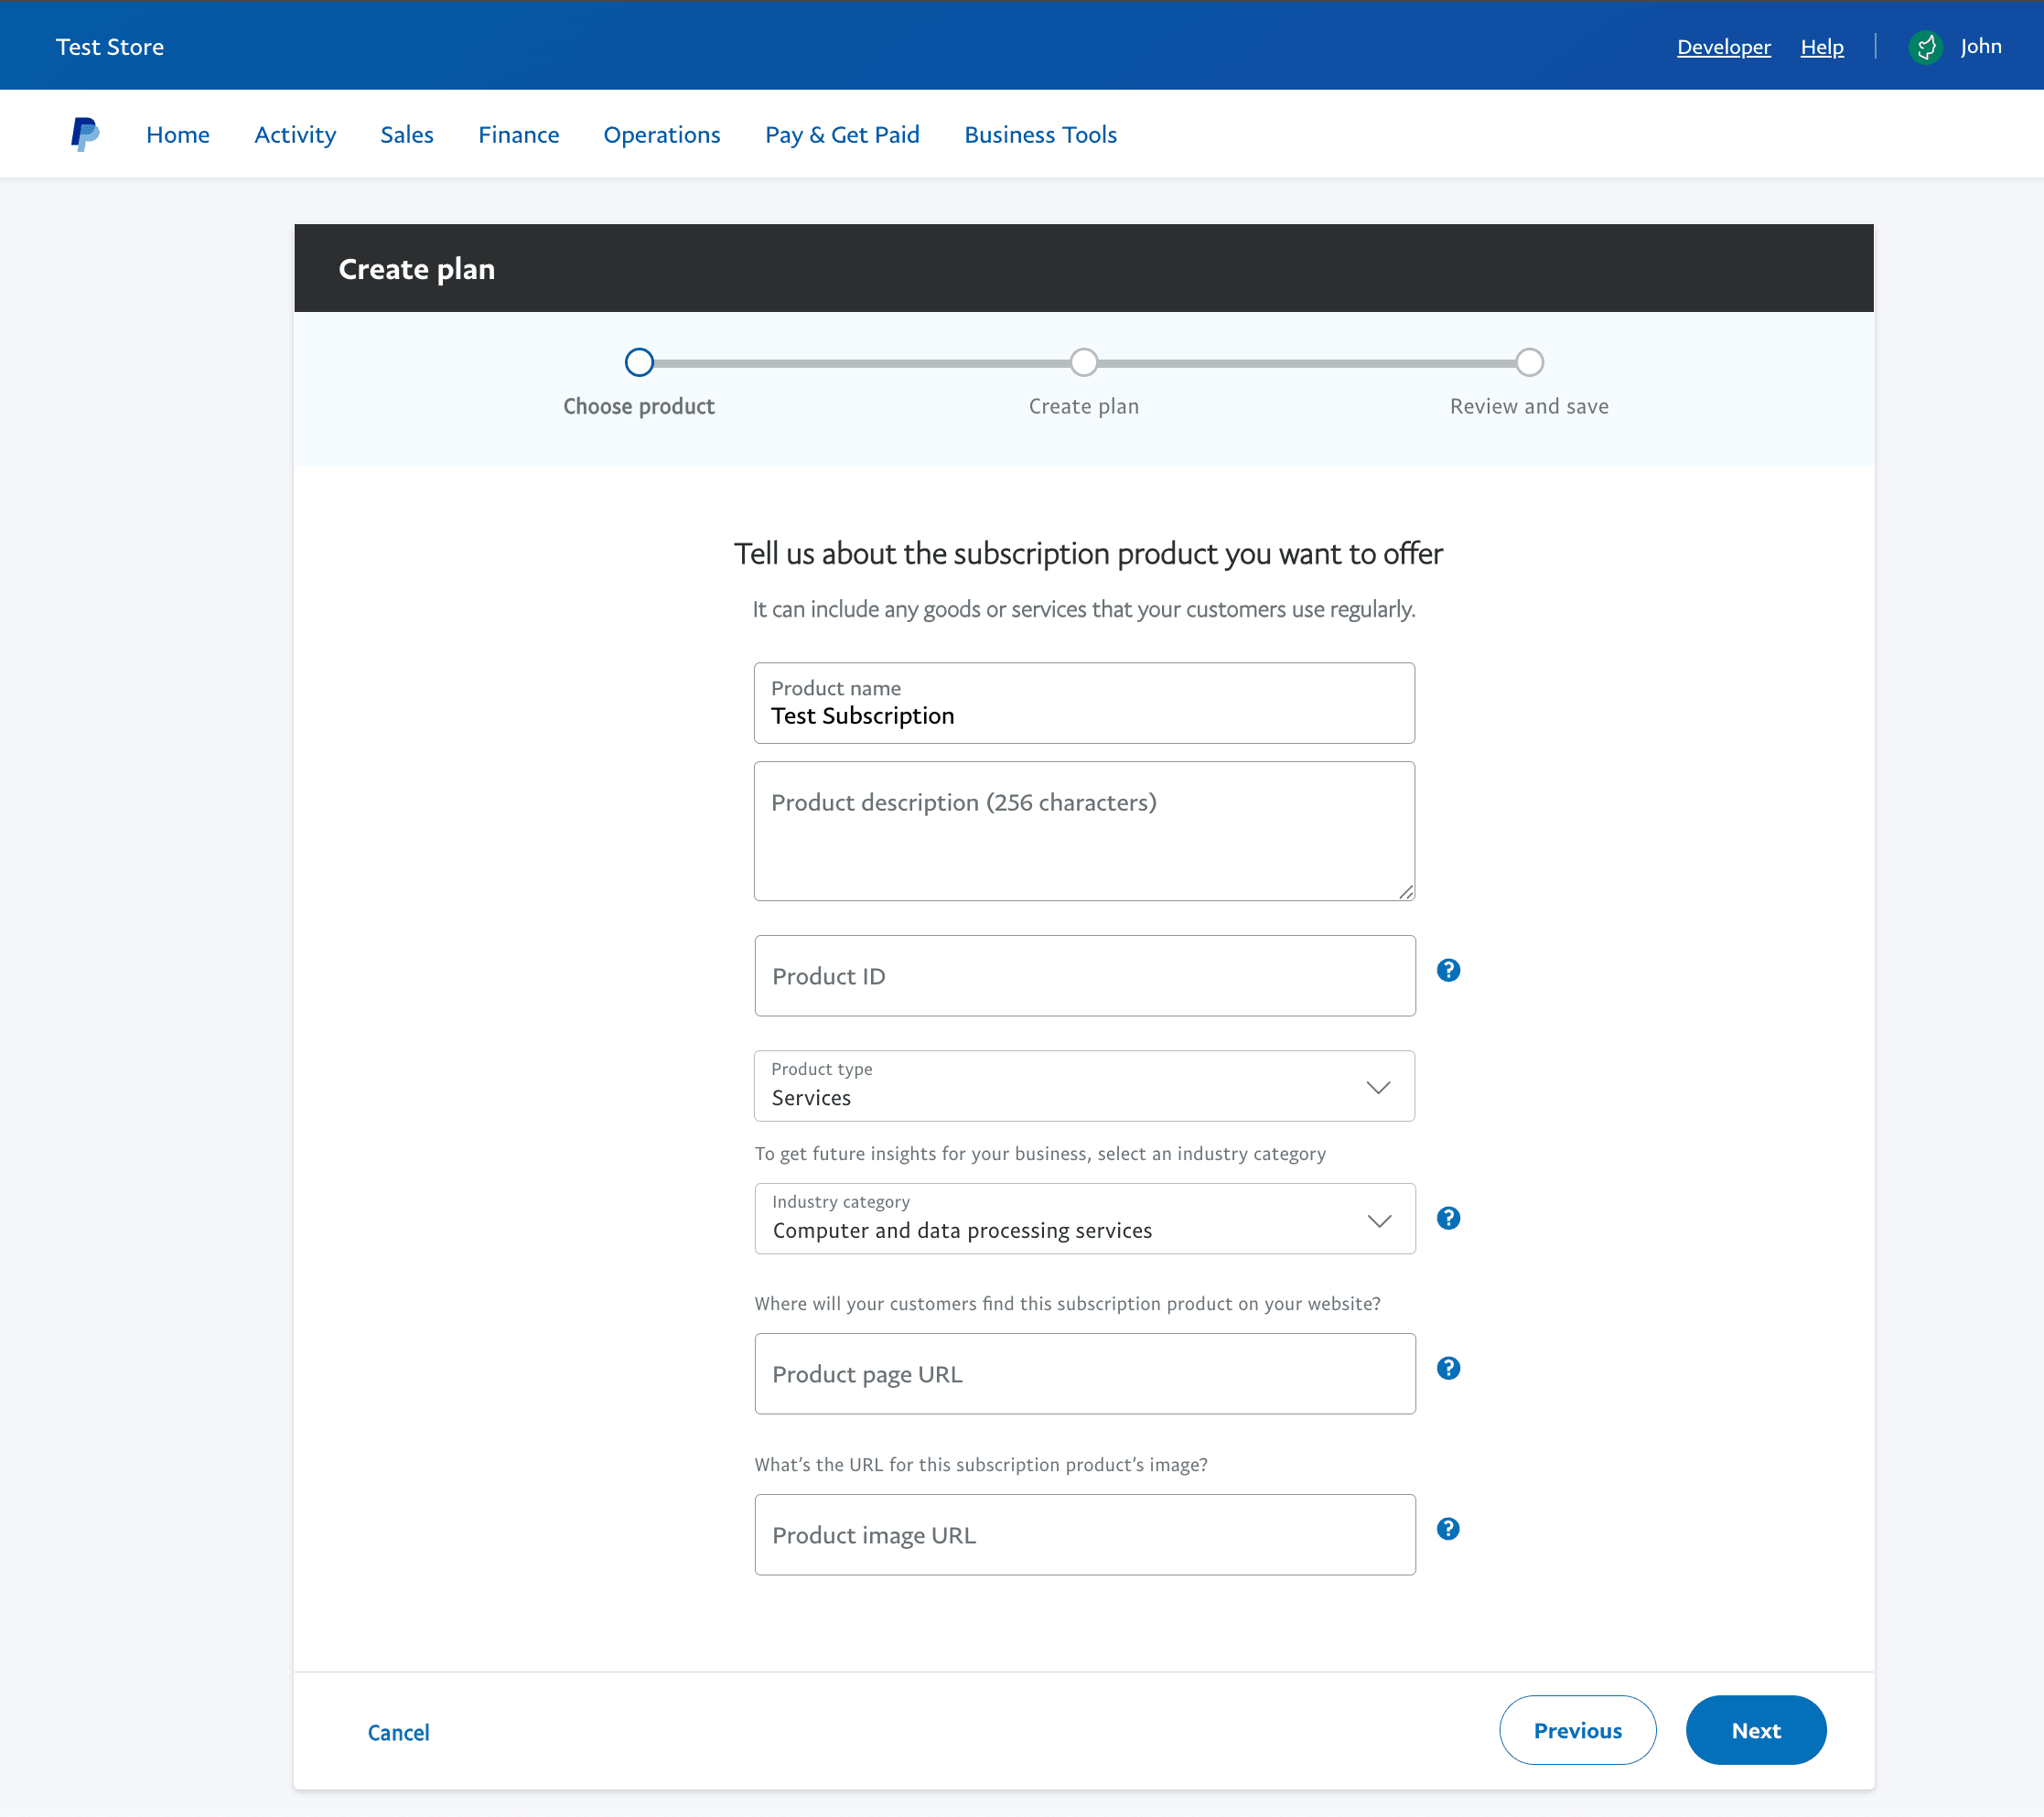2044x1817 pixels.
Task: Show help for Product image URL
Action: pos(1448,1529)
